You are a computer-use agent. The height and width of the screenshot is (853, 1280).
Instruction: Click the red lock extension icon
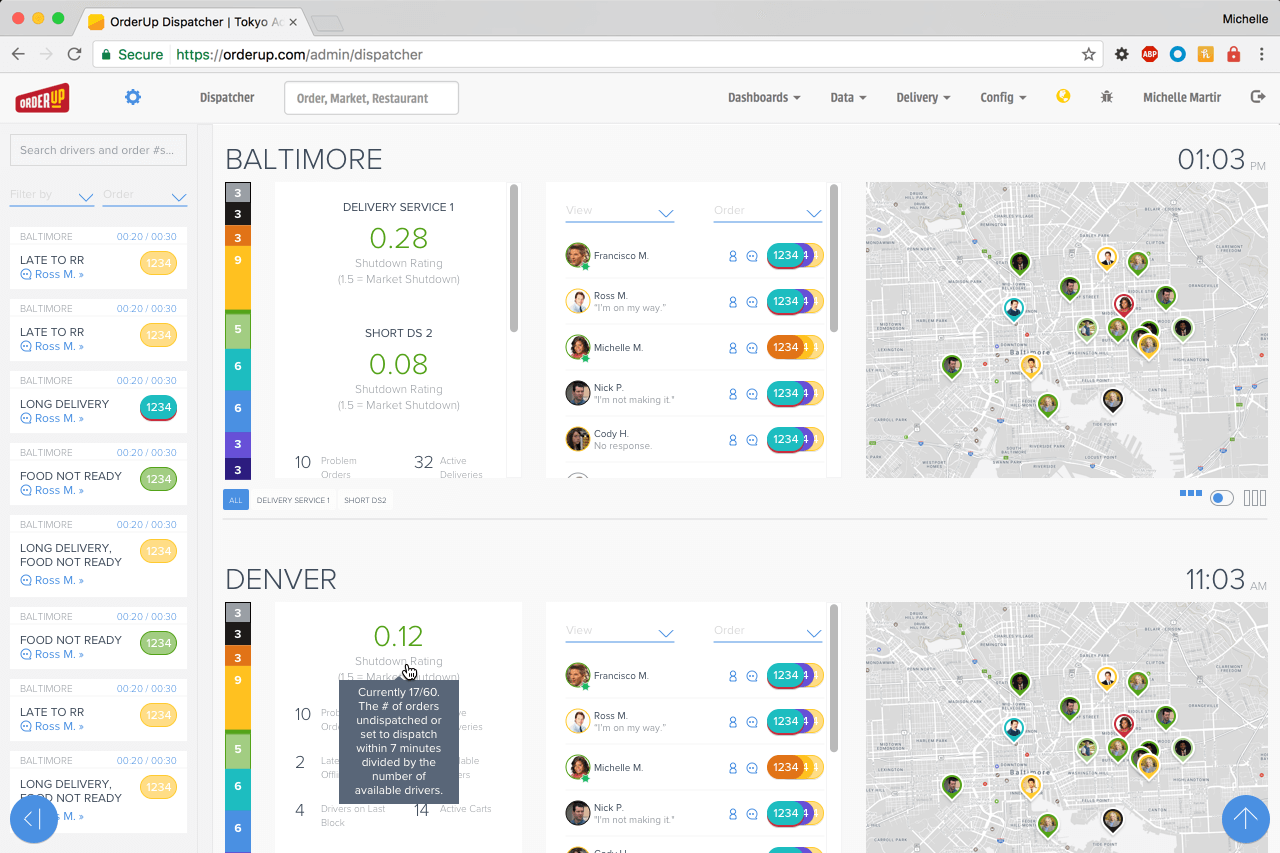[1233, 54]
